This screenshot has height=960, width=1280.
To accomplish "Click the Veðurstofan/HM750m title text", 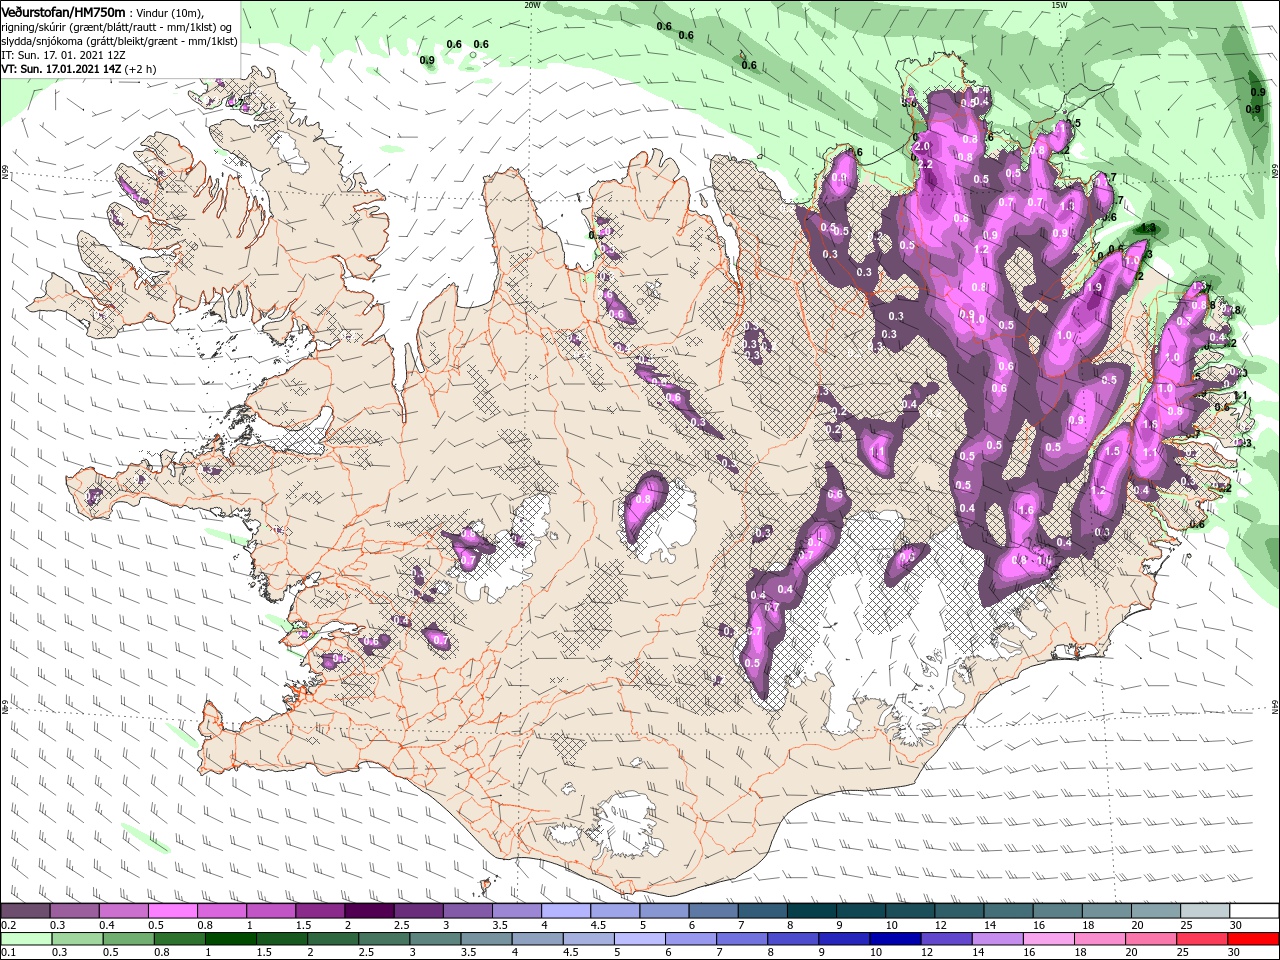I will tap(63, 11).
